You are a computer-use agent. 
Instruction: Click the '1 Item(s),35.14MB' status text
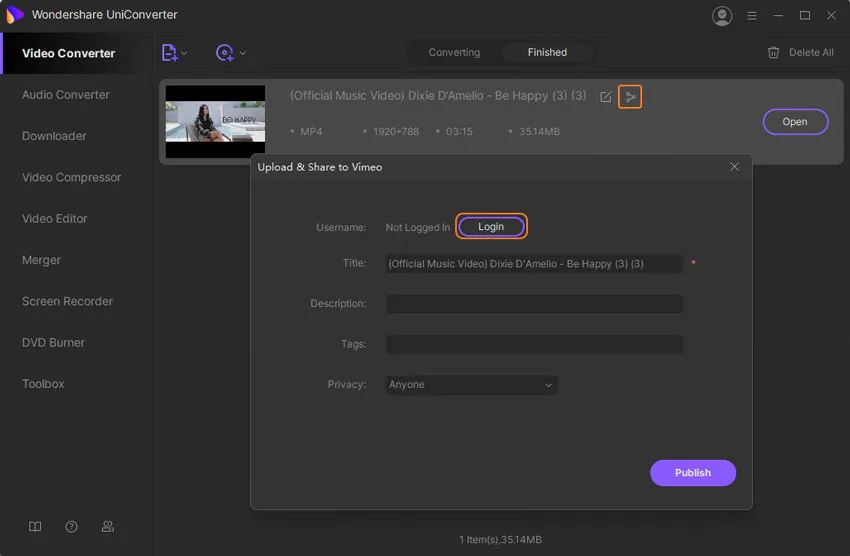click(500, 540)
